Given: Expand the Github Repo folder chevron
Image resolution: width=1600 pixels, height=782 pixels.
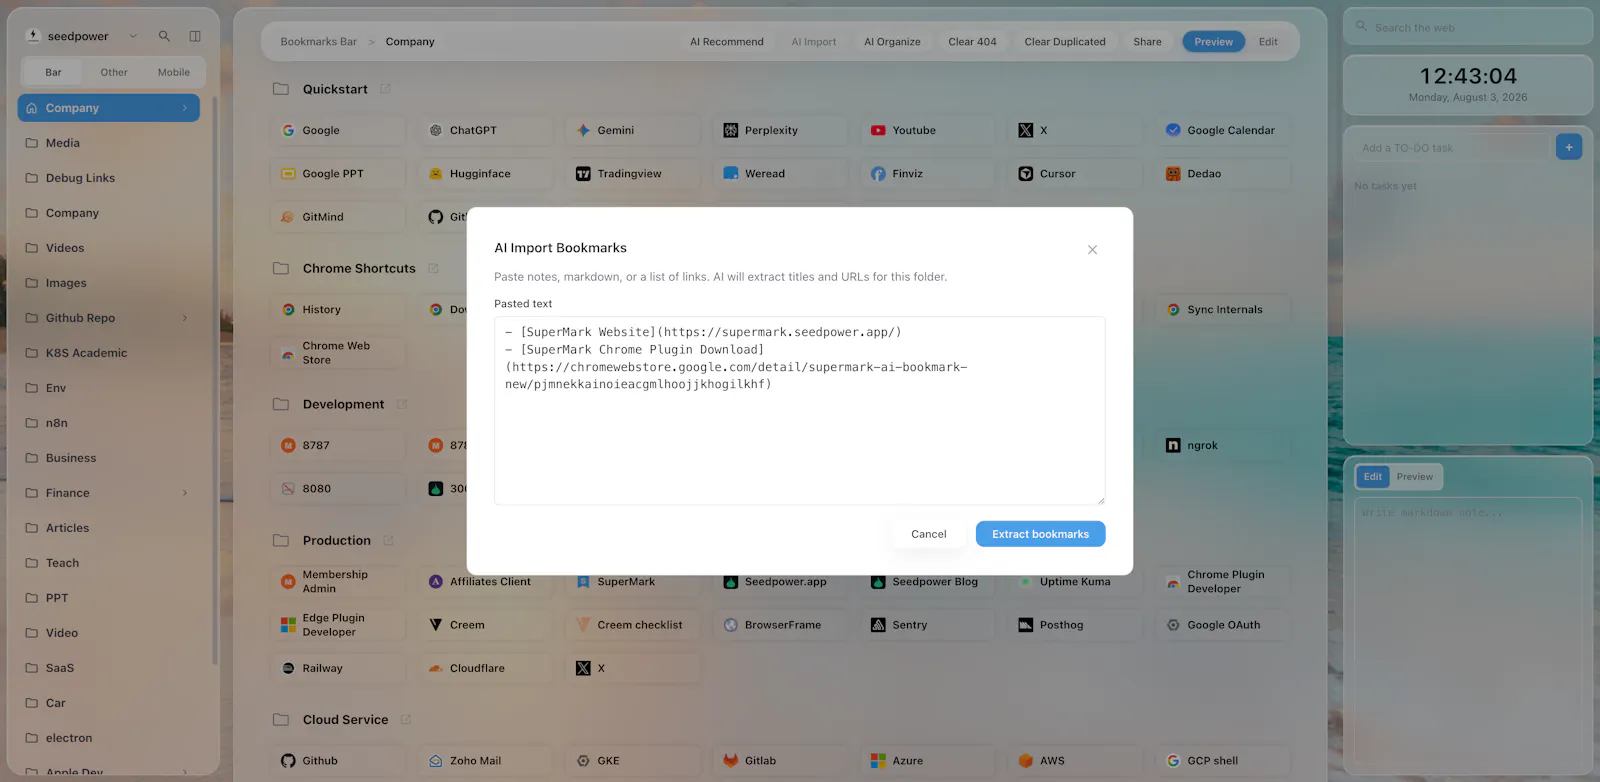Looking at the screenshot, I should click(x=185, y=318).
